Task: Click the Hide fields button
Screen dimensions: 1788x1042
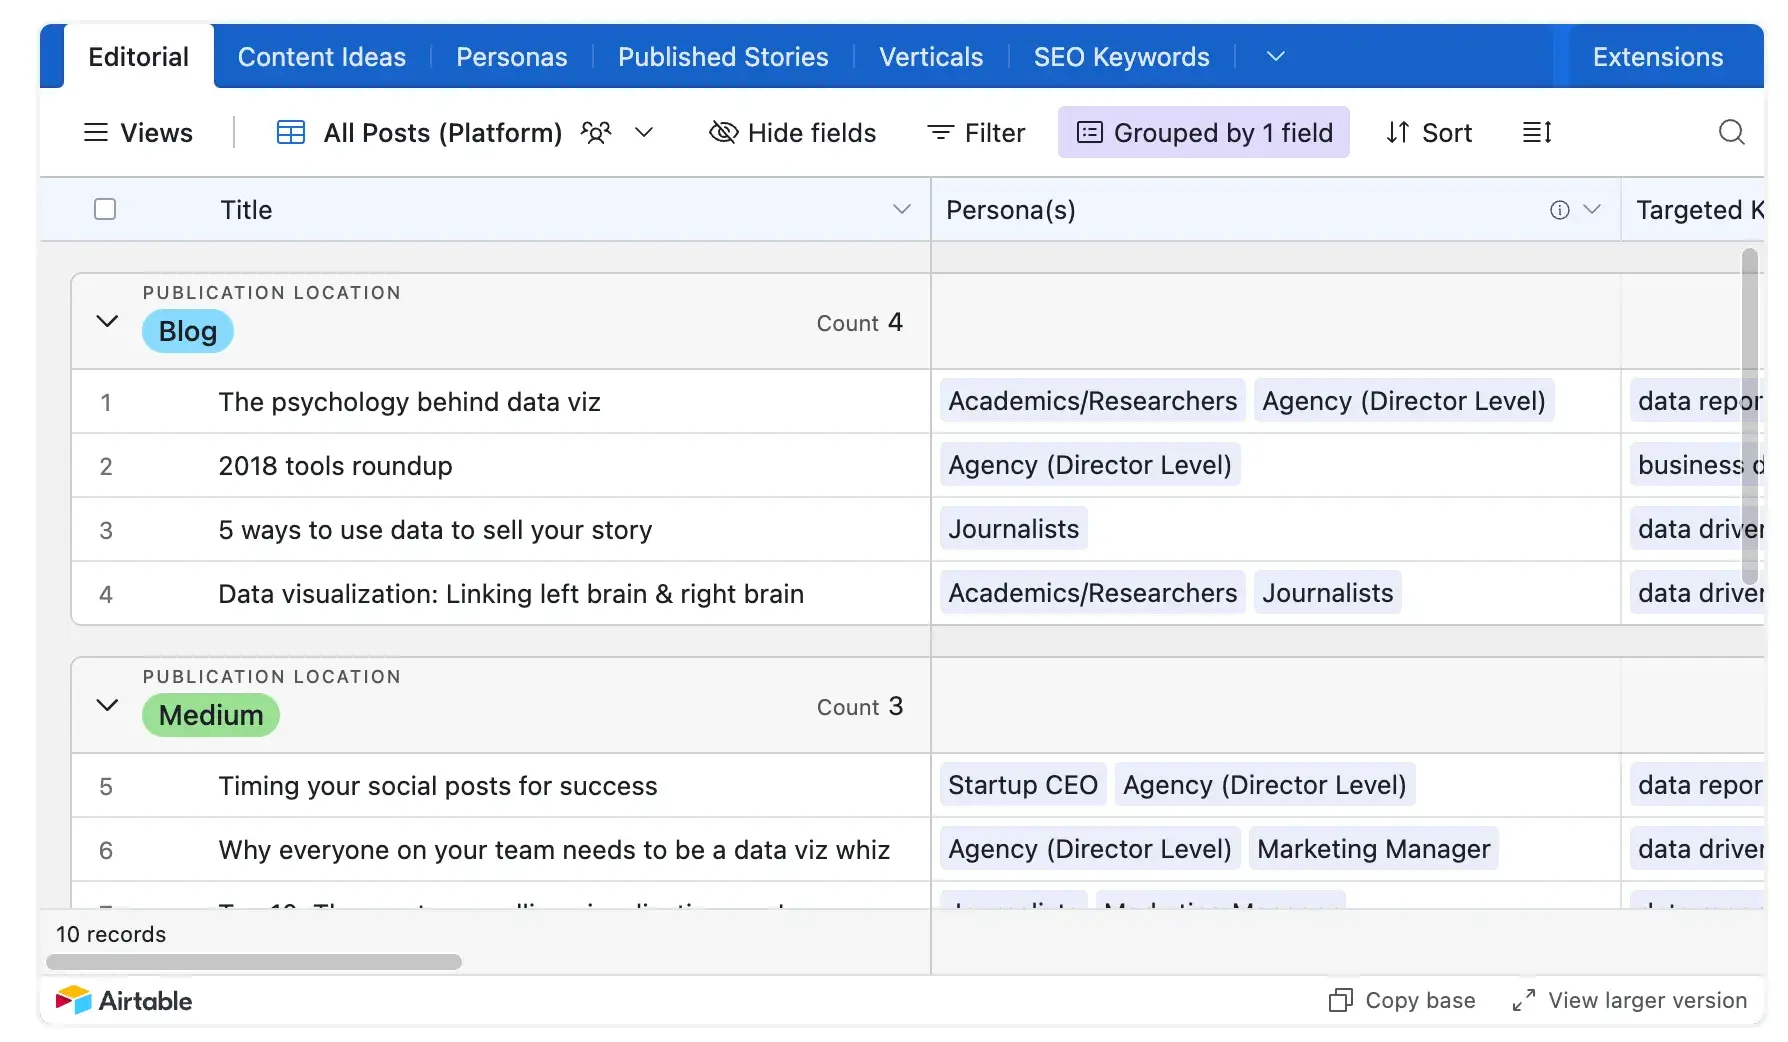Action: coord(793,132)
